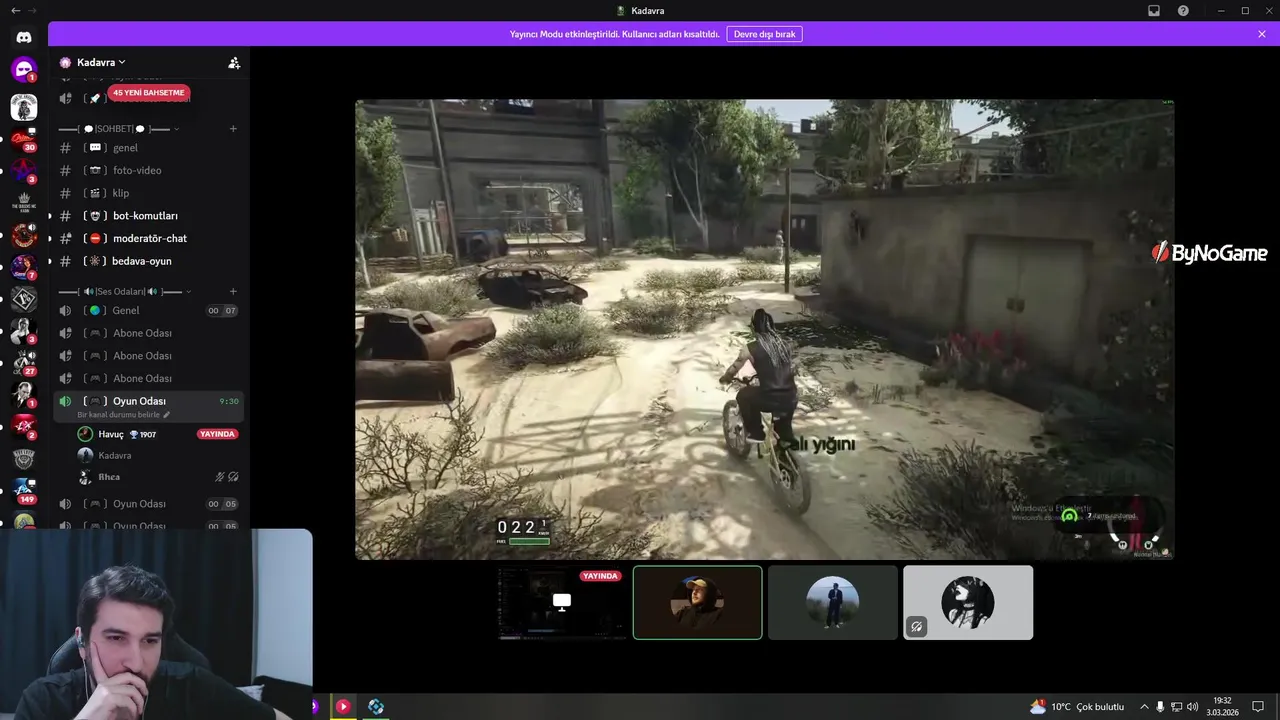1280x720 pixels.
Task: Go back with the title bar left arrow
Action: [15, 11]
